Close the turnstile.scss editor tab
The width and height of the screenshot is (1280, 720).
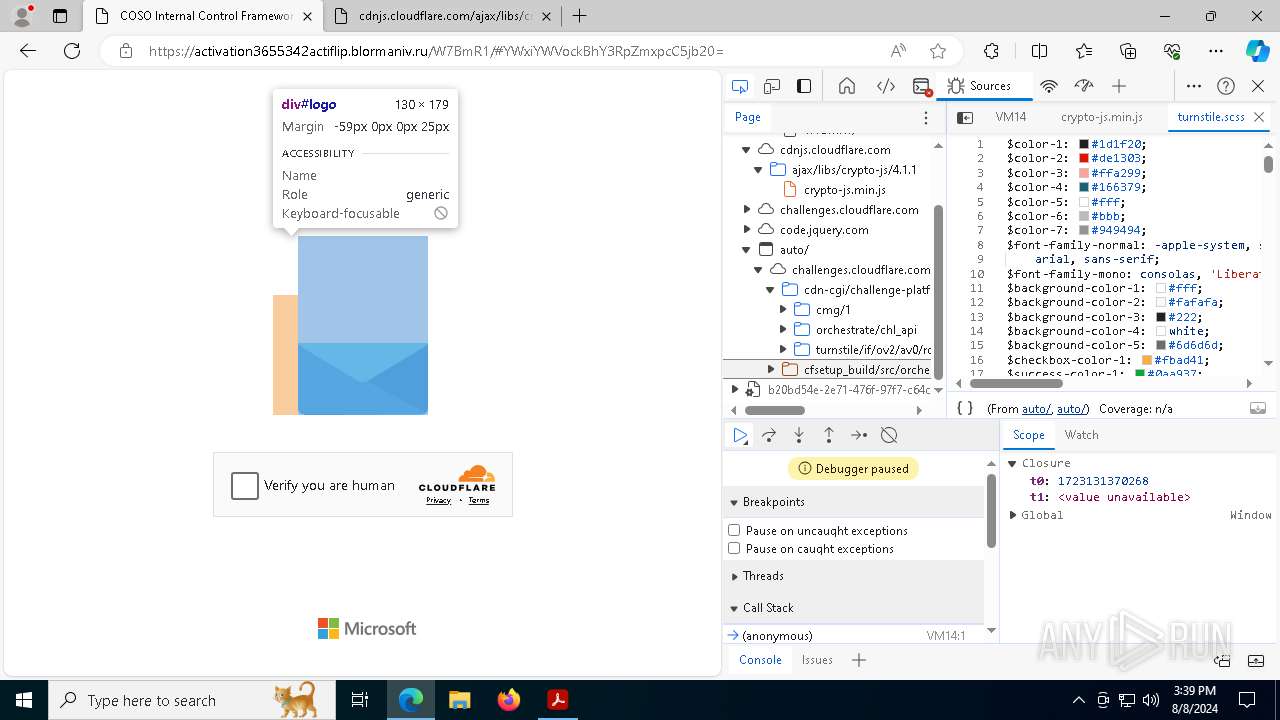point(1259,117)
